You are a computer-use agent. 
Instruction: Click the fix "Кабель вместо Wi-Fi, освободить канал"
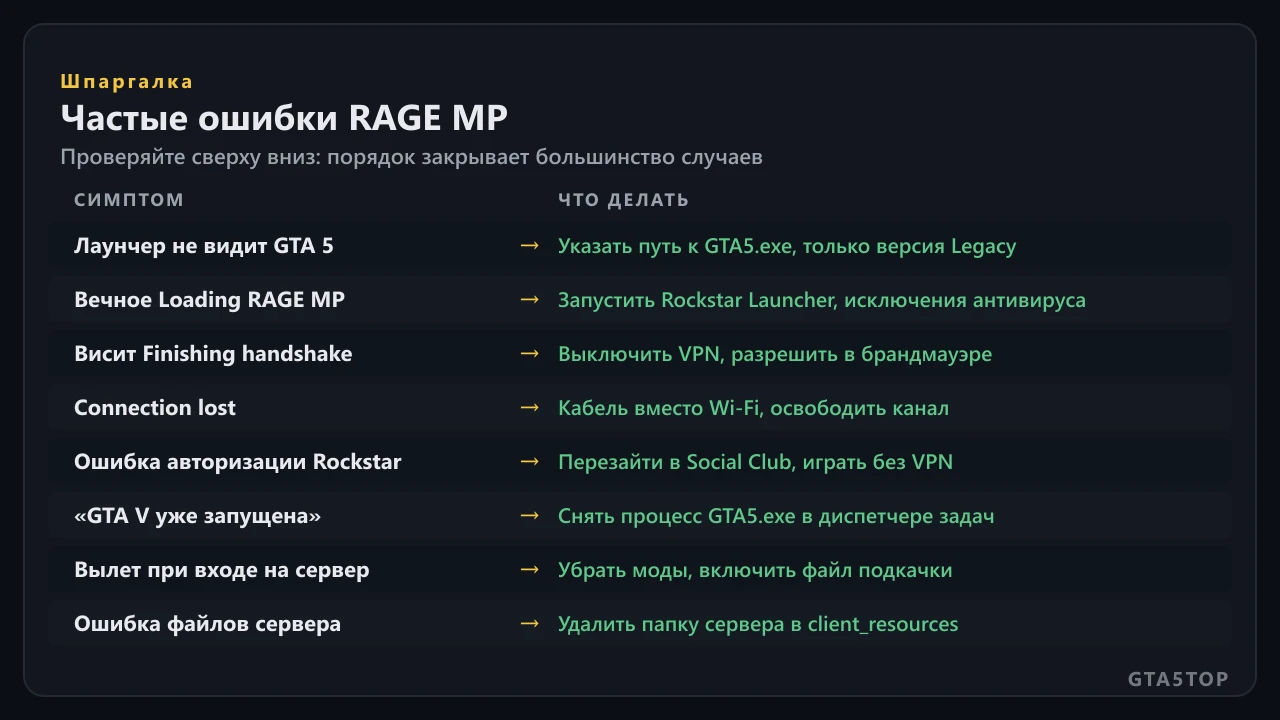[754, 408]
